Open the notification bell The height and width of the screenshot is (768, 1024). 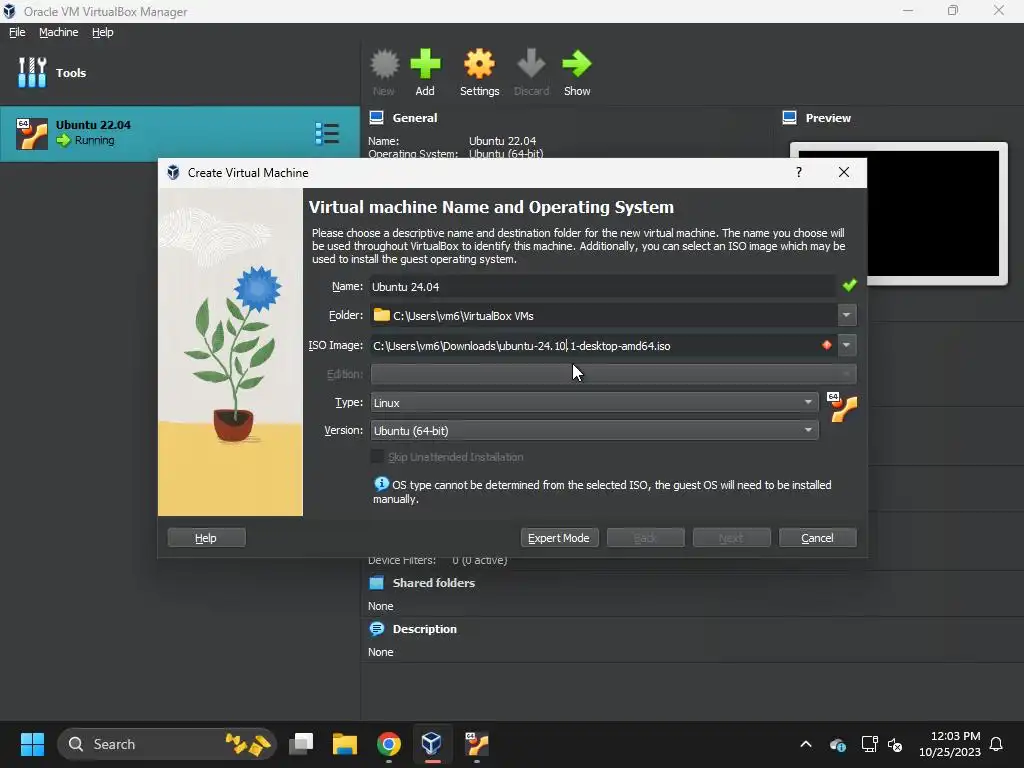[x=996, y=744]
